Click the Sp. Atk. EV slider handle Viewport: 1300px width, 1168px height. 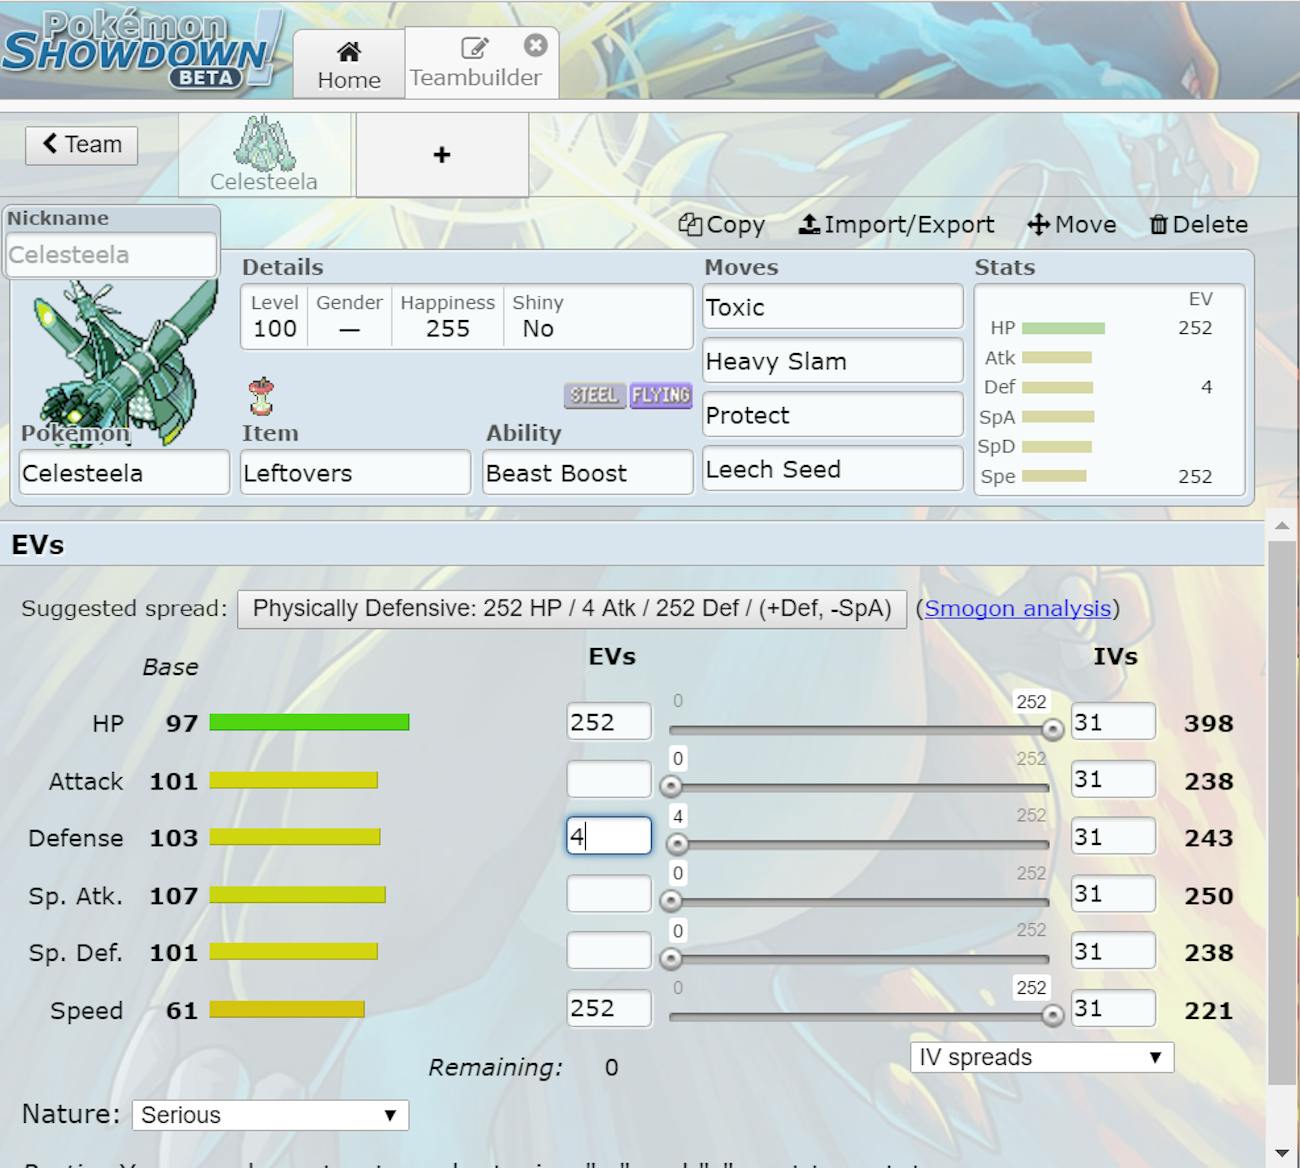tap(670, 902)
